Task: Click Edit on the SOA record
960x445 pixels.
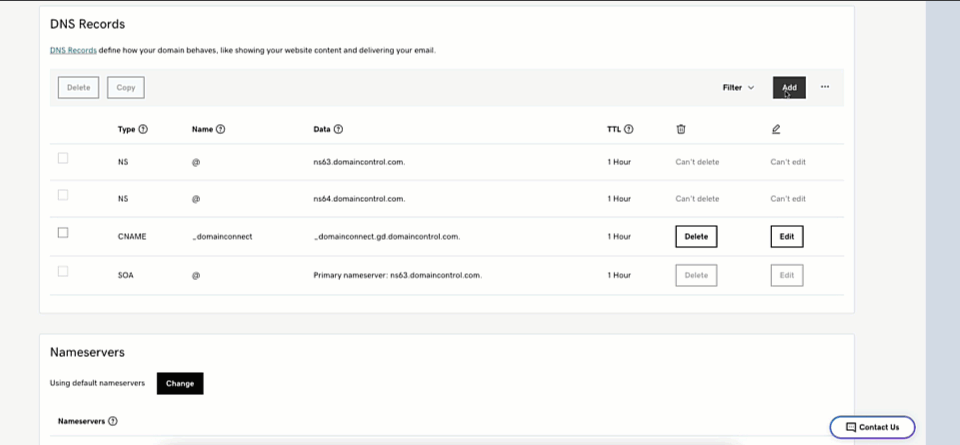Action: (787, 275)
